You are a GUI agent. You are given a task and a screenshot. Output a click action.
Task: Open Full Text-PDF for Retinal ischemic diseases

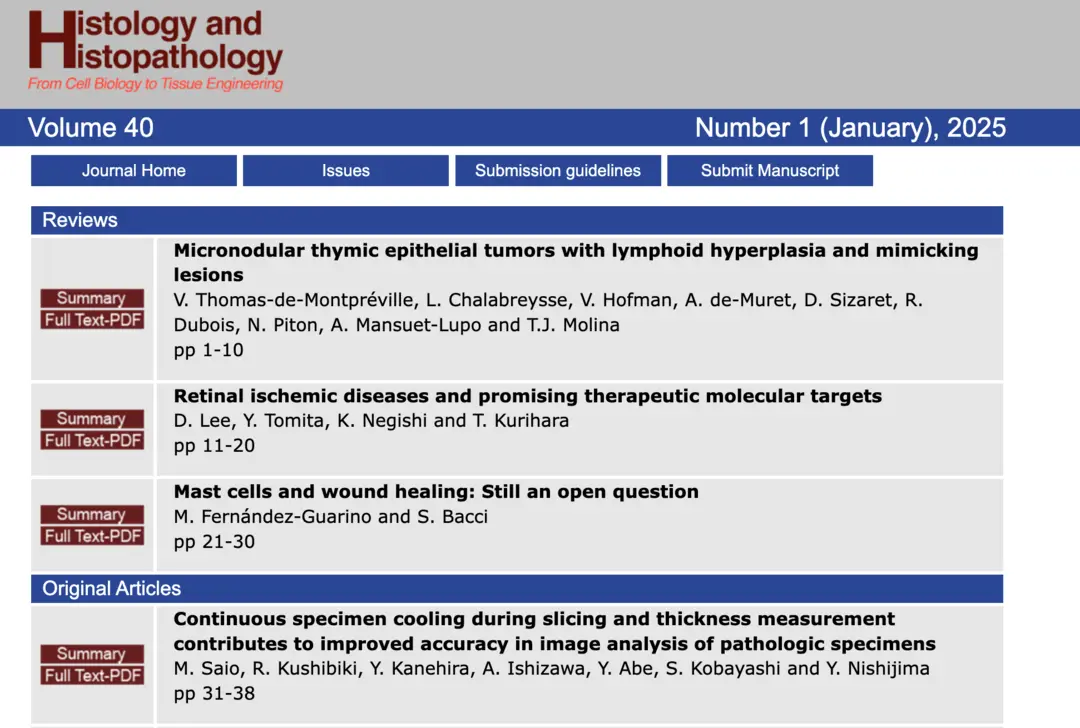93,441
